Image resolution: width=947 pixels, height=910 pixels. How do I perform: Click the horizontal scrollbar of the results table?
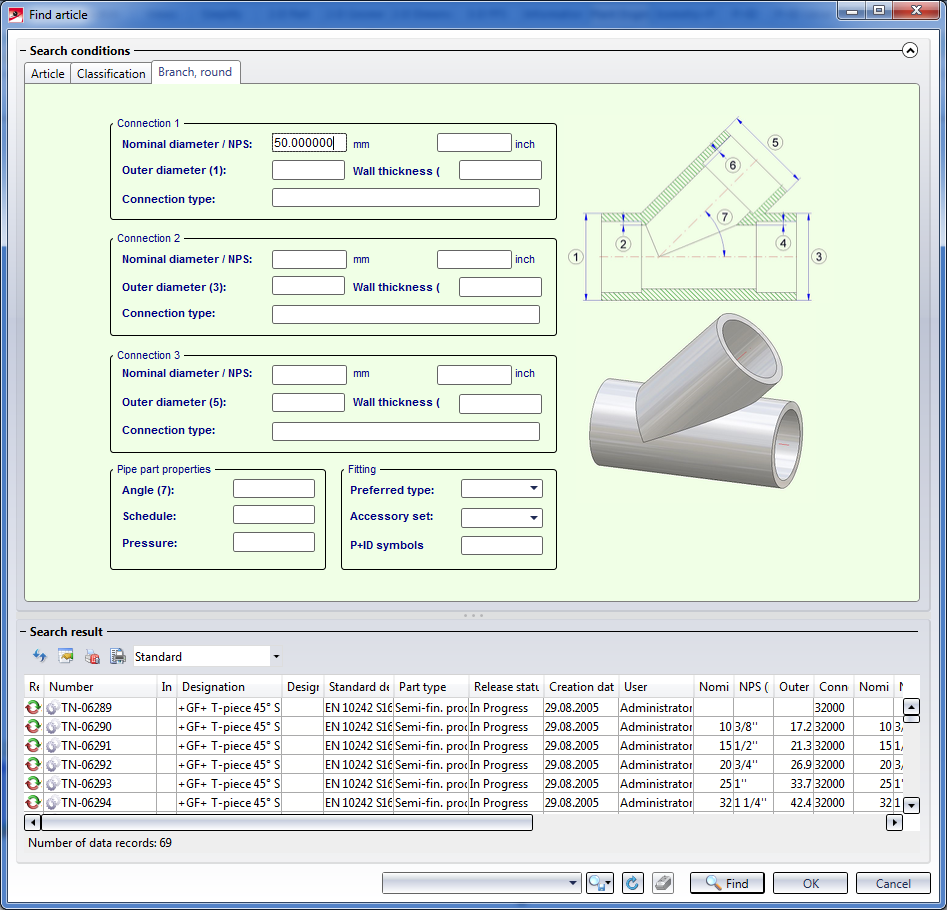[x=286, y=822]
